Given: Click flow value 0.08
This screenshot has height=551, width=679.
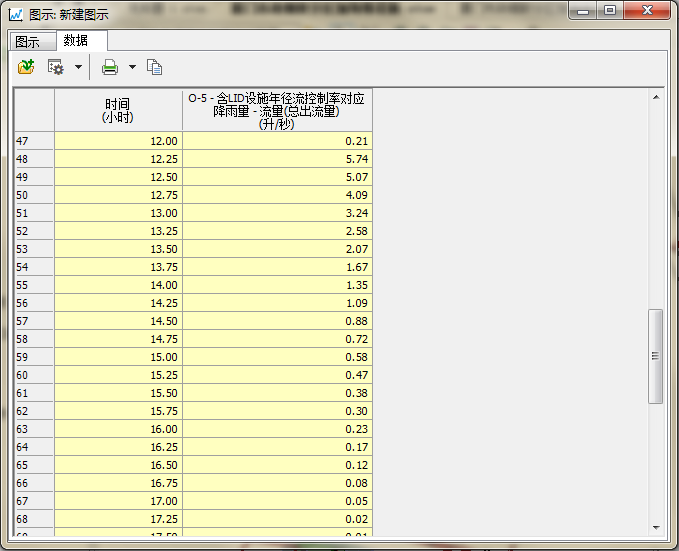Looking at the screenshot, I should (277, 483).
